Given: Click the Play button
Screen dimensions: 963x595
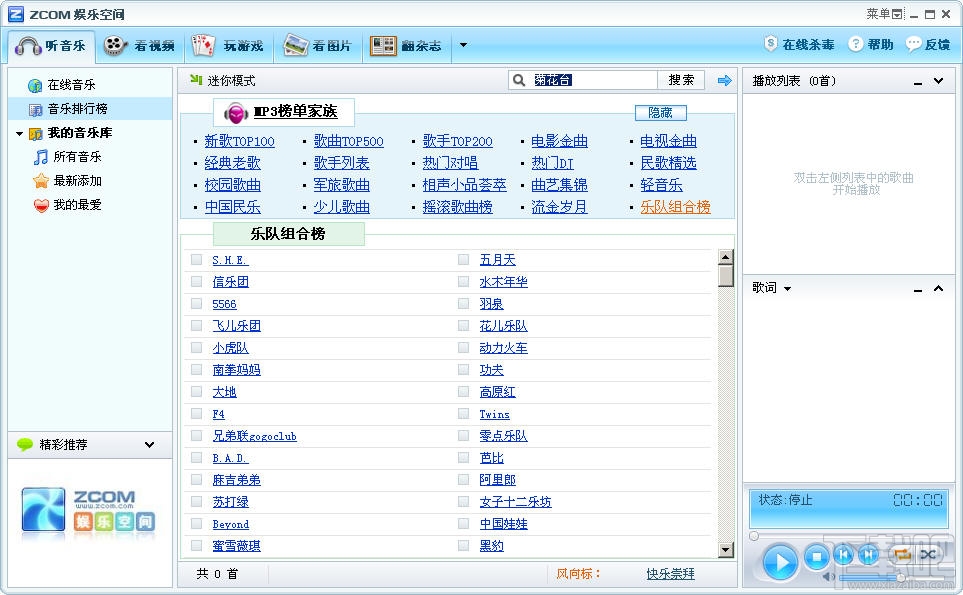Looking at the screenshot, I should tap(781, 562).
